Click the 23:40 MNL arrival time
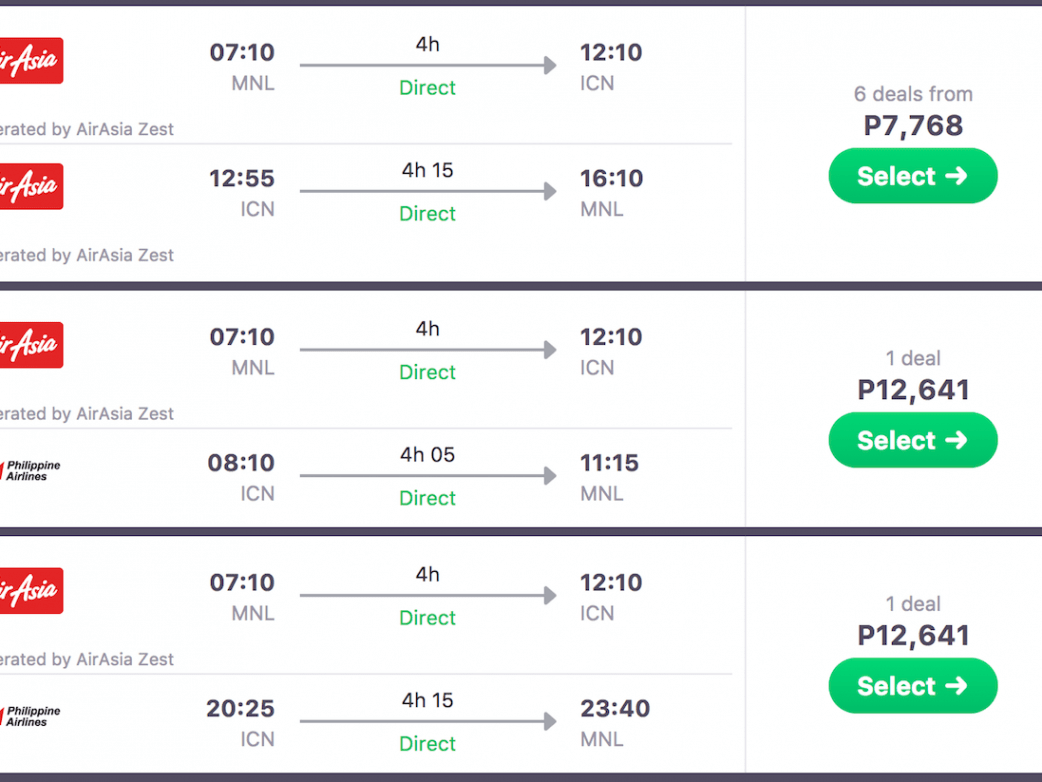The width and height of the screenshot is (1042, 782). click(614, 709)
